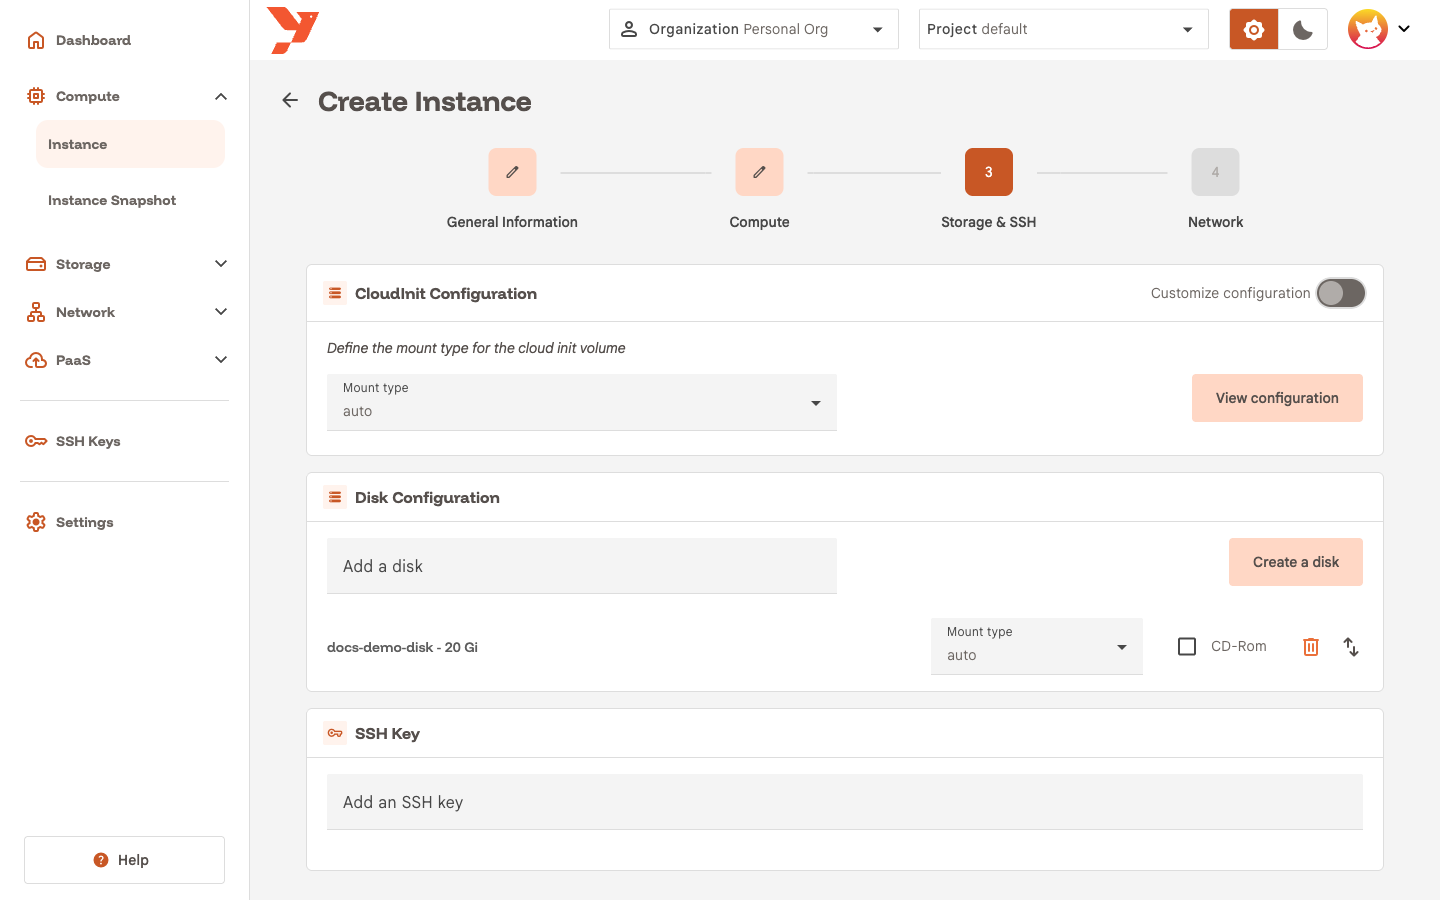Viewport: 1440px width, 900px height.
Task: Select step 3 Storage & SSH
Action: pos(989,172)
